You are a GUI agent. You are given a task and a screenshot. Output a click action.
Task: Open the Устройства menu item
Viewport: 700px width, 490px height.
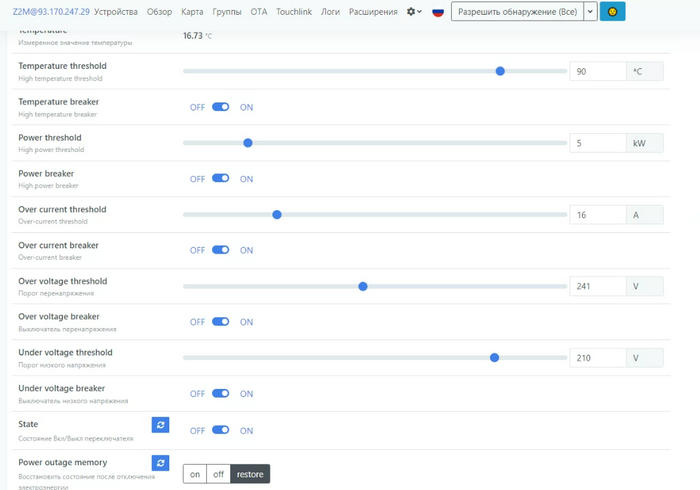(x=116, y=12)
